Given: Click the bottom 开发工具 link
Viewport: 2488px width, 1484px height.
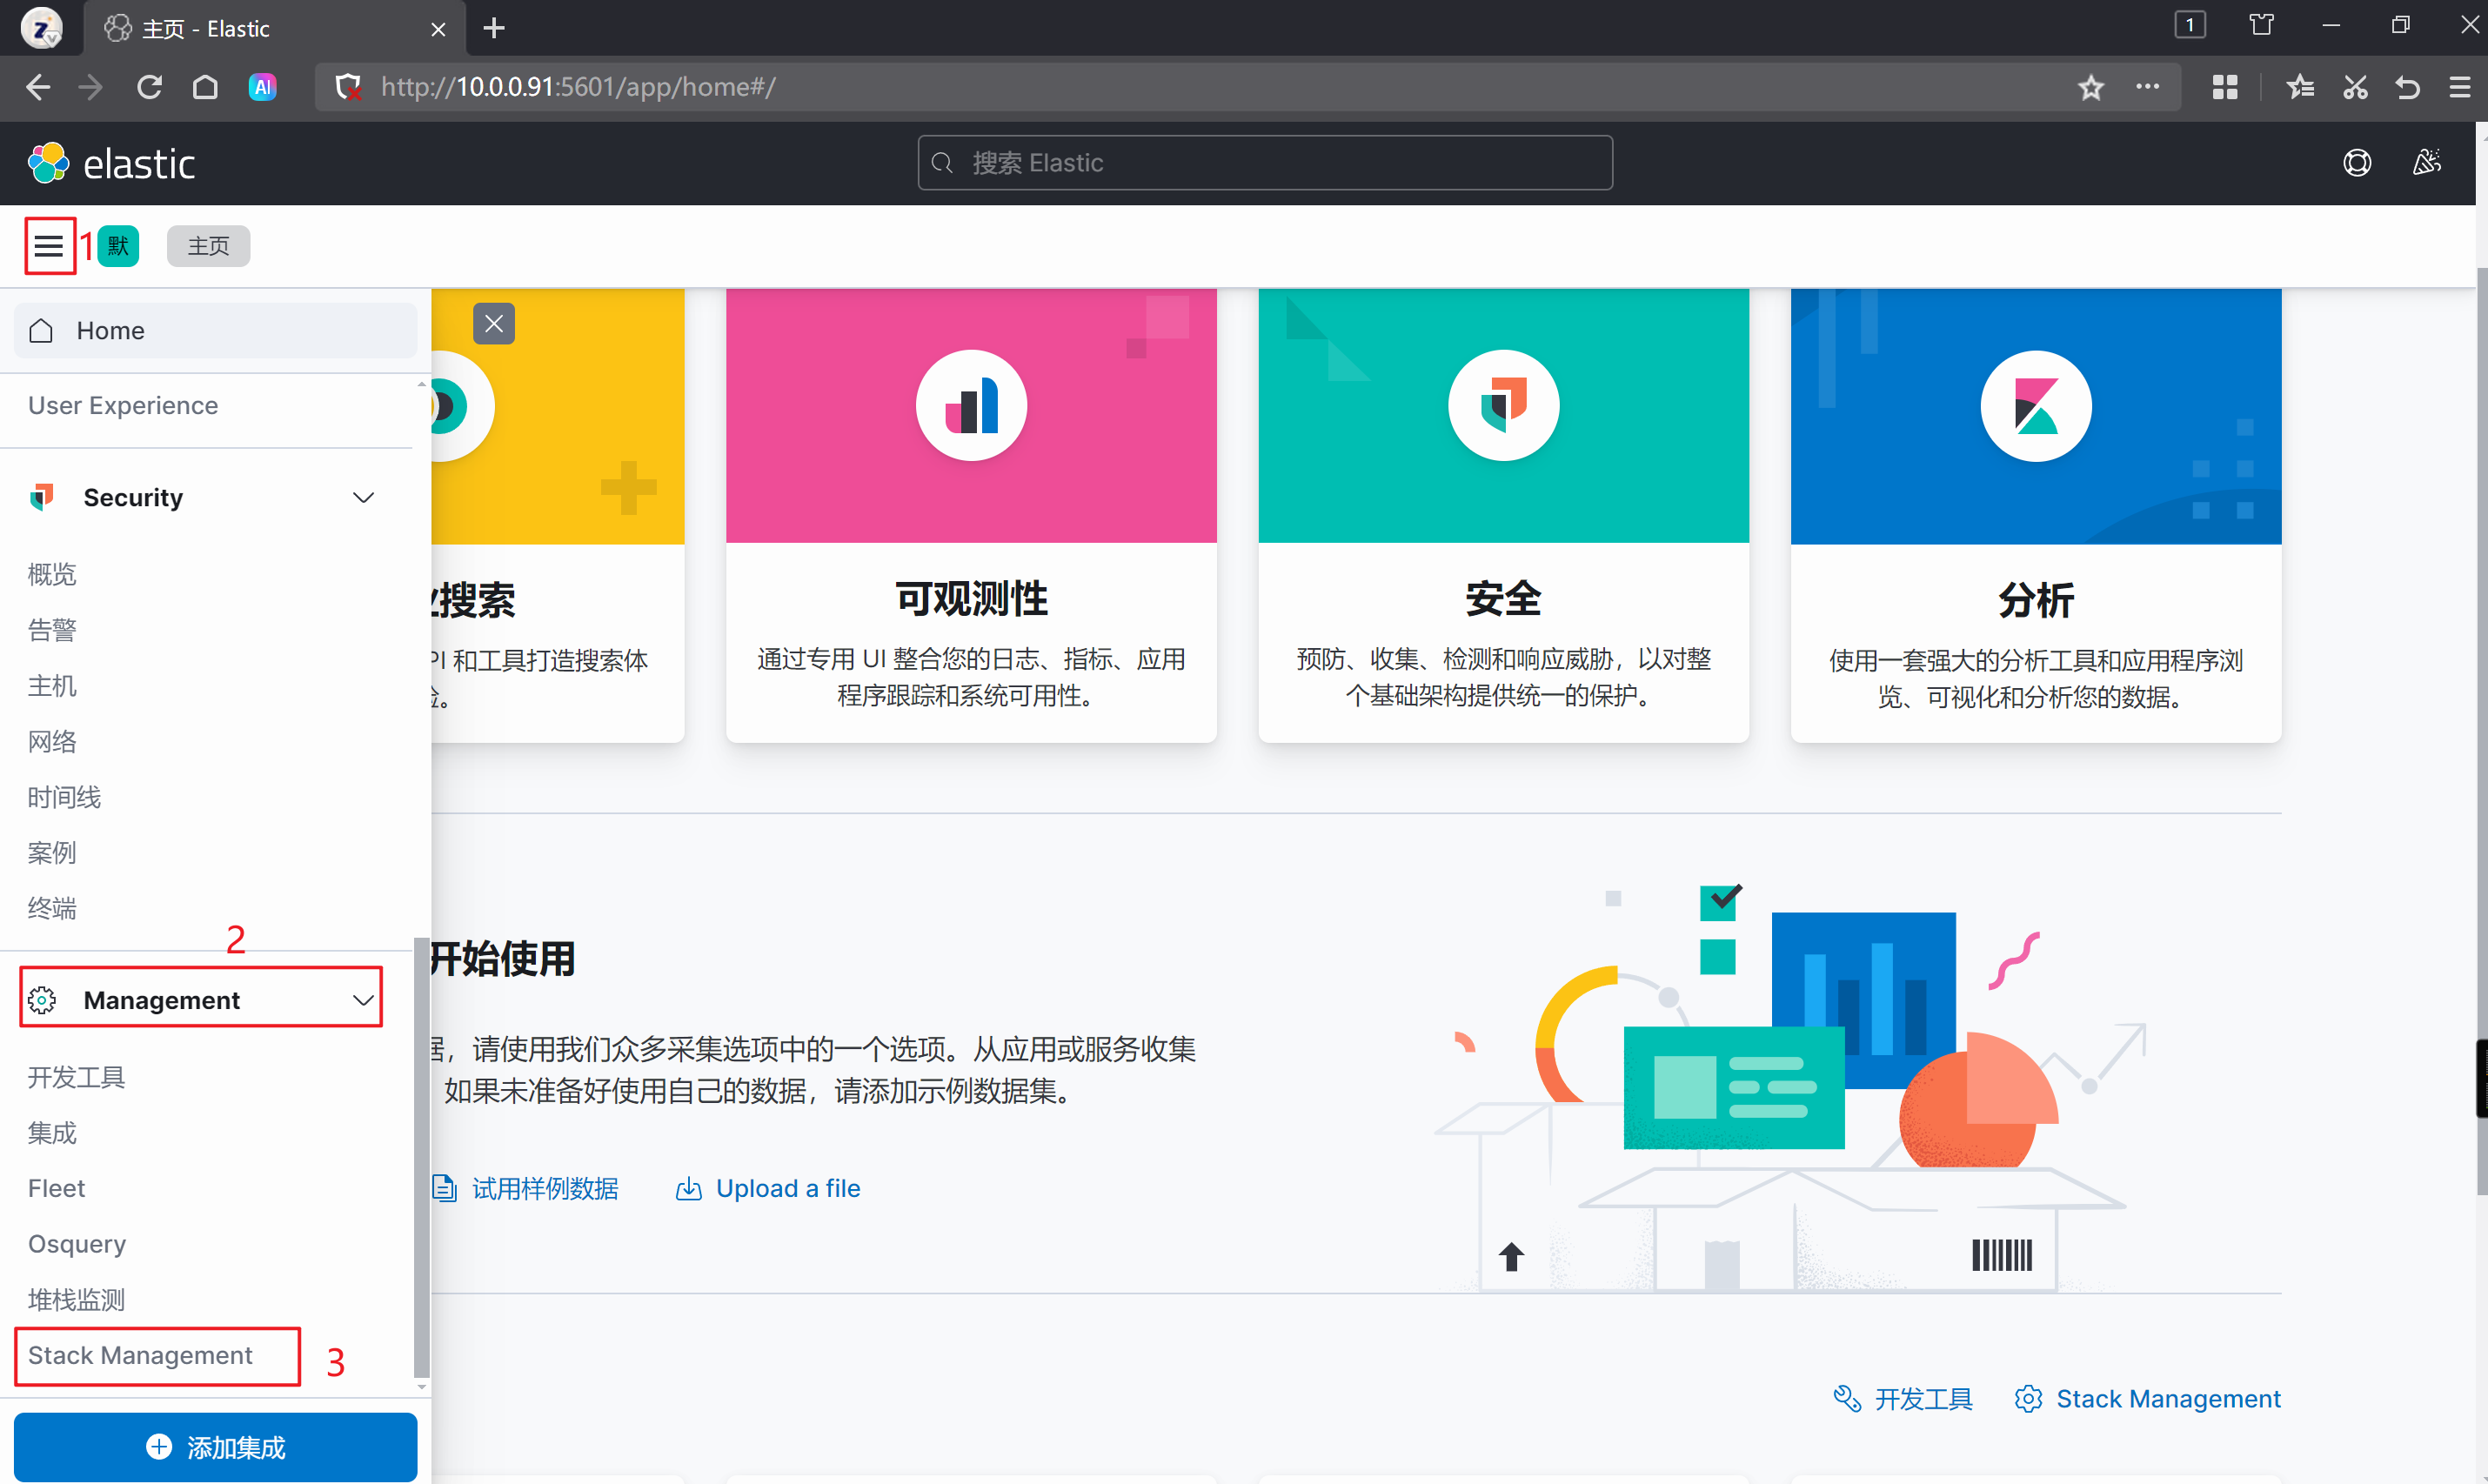Looking at the screenshot, I should click(x=1903, y=1399).
